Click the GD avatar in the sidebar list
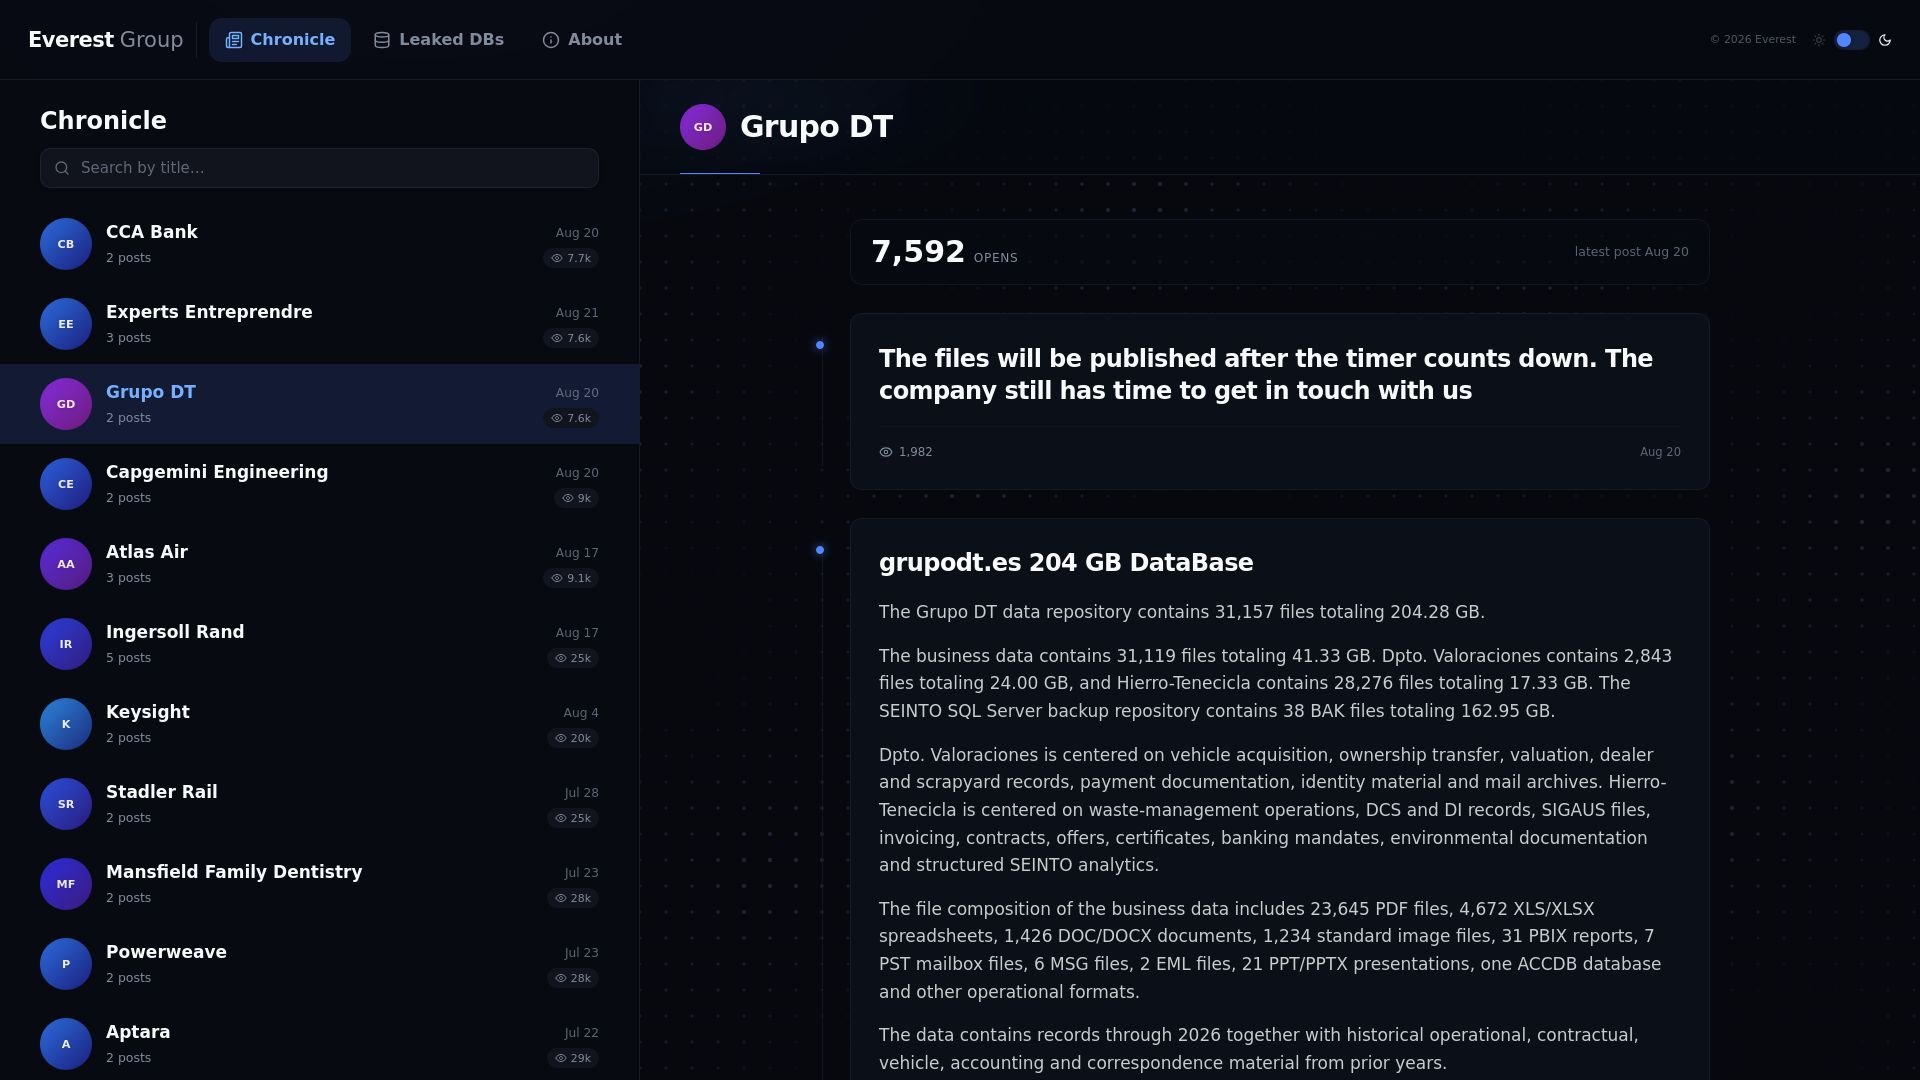 [x=66, y=404]
